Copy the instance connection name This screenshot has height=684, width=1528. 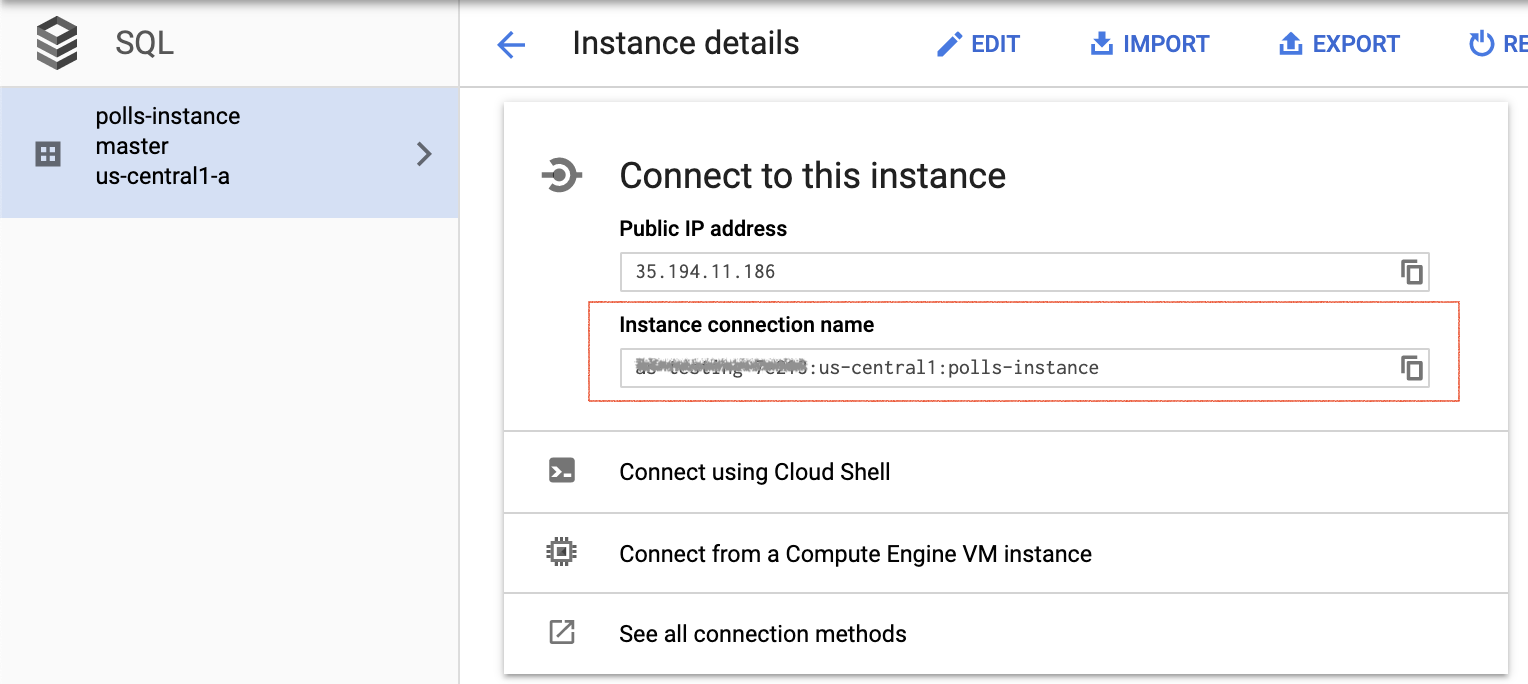[1411, 368]
